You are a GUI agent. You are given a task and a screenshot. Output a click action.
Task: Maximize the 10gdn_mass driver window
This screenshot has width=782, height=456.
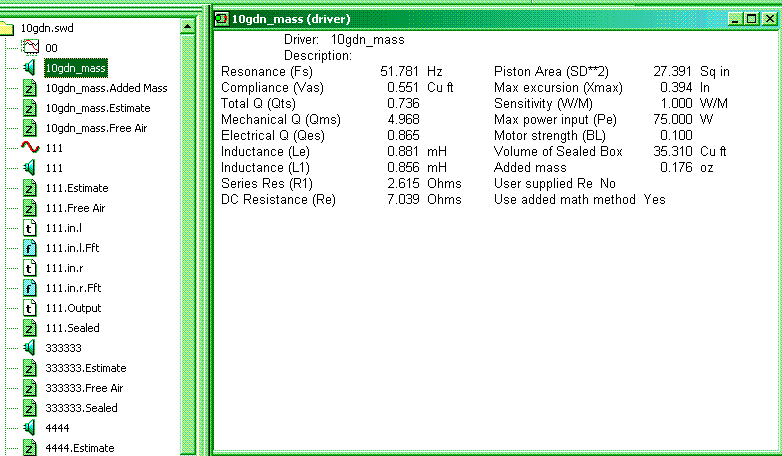752,19
